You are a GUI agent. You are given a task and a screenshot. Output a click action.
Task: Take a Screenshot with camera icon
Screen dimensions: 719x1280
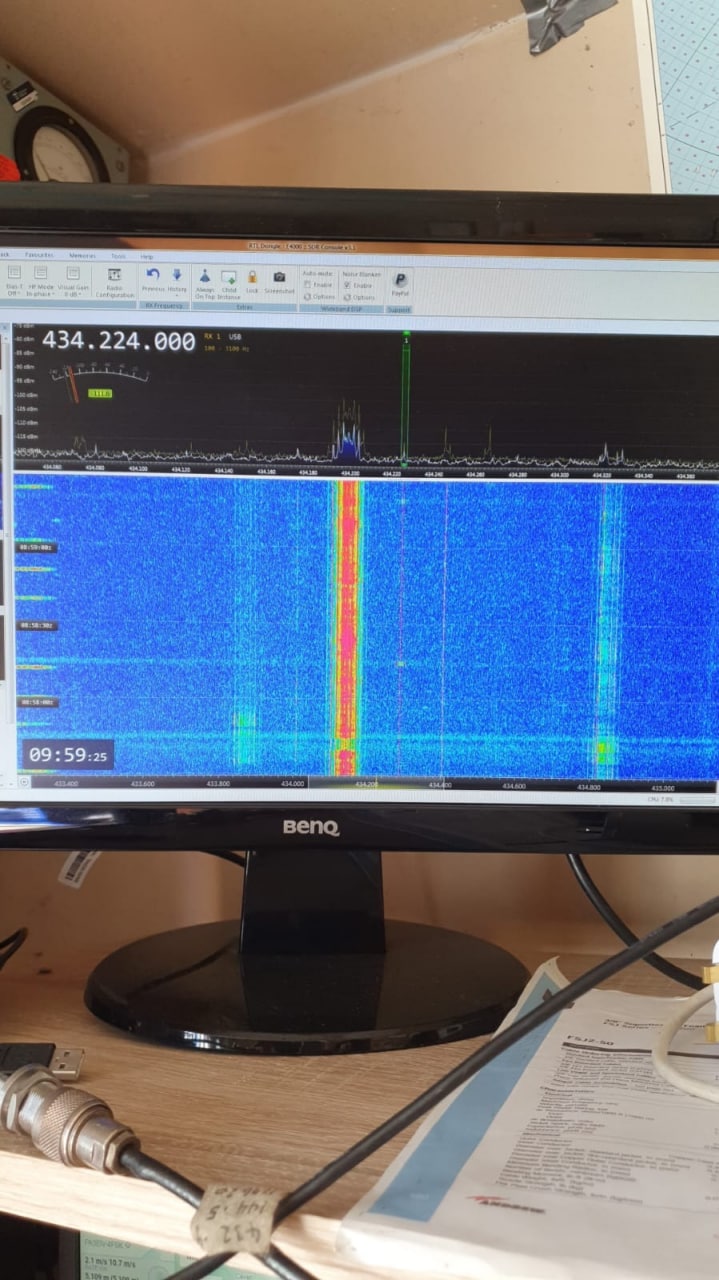coord(279,277)
